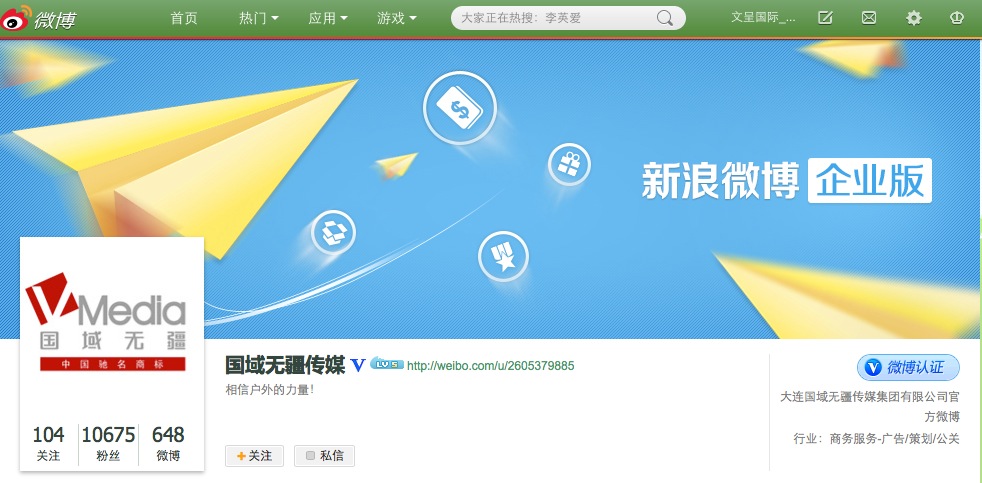
Task: Expand the 热门 dropdown menu
Action: (x=259, y=18)
